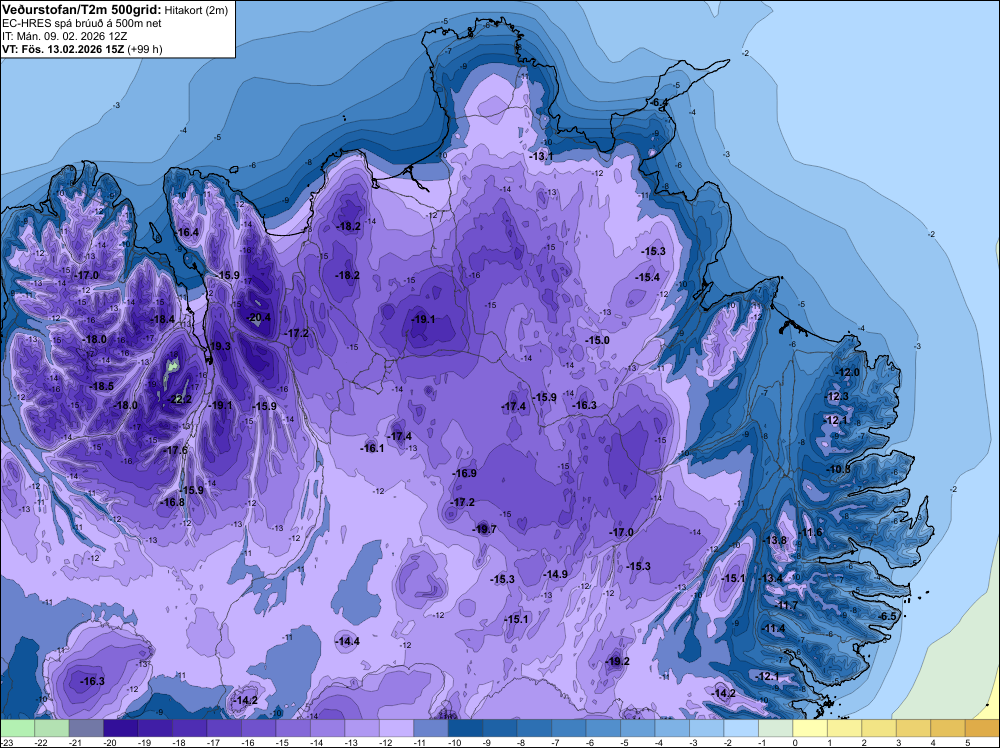
Task: Click the -12.3 temperature label
Action: point(837,397)
